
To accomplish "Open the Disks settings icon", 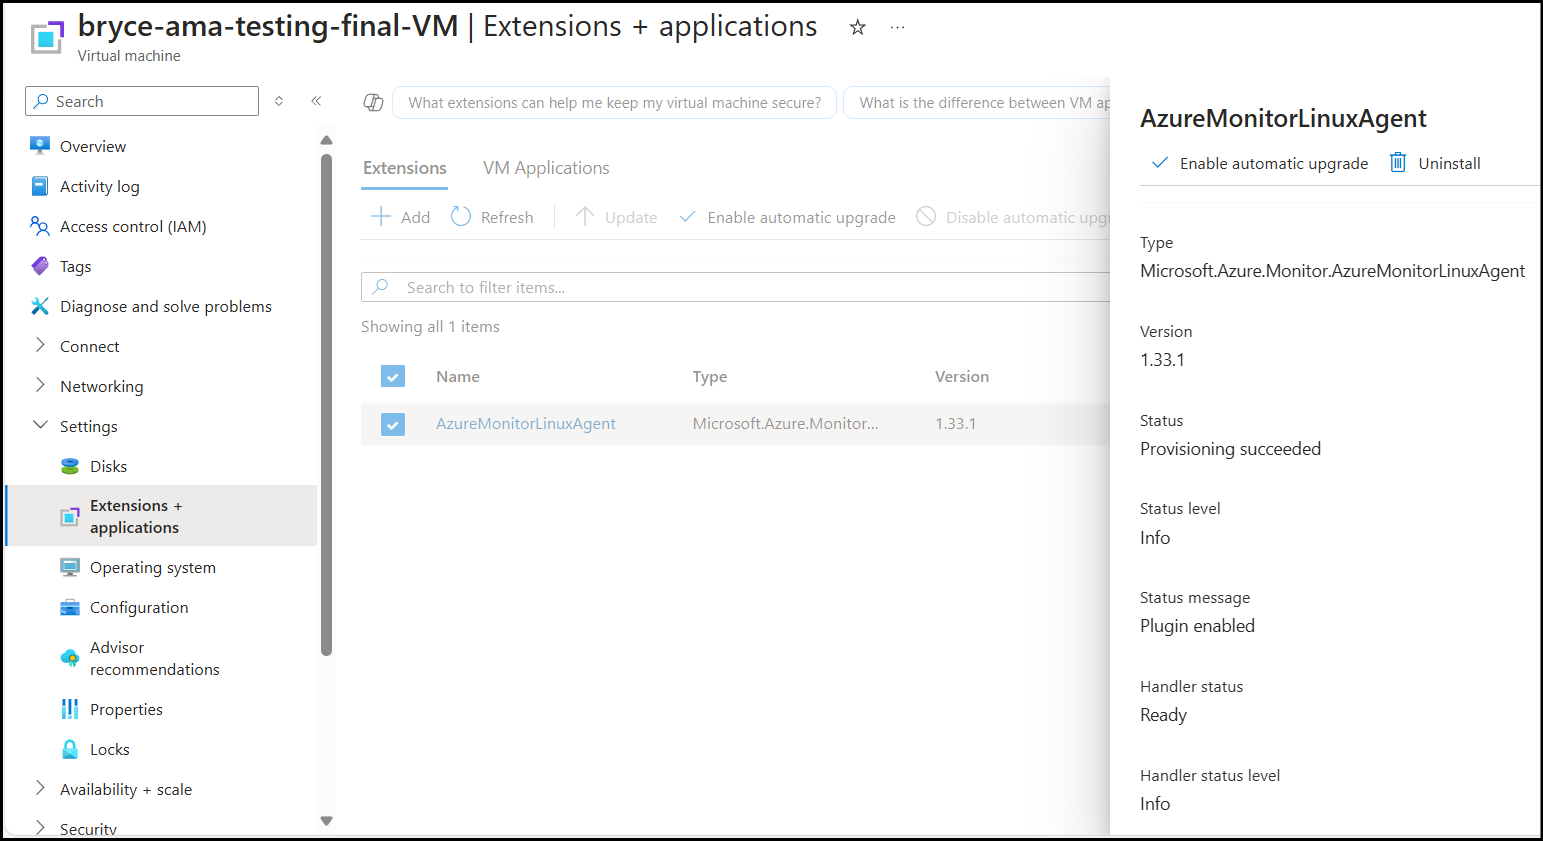I will [68, 466].
